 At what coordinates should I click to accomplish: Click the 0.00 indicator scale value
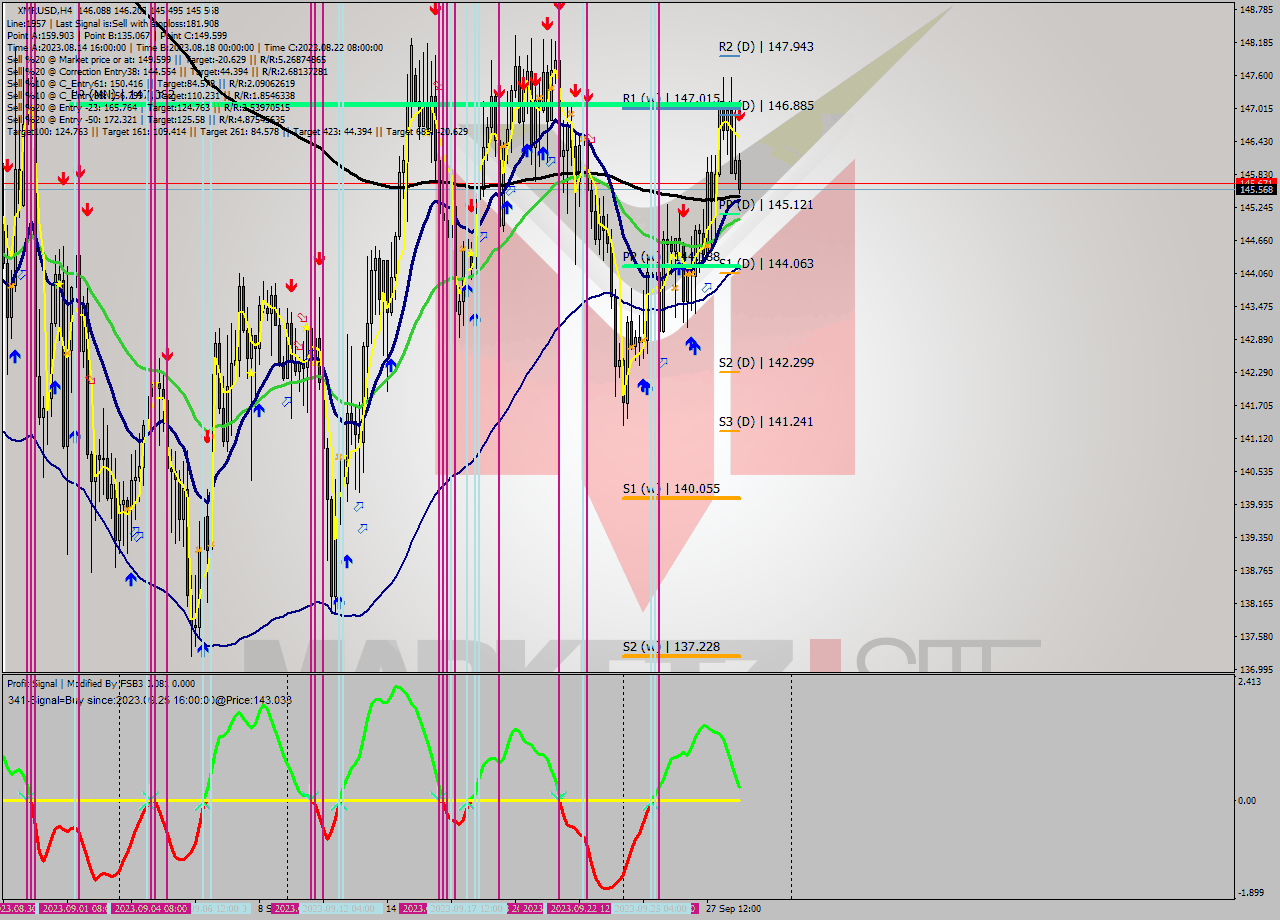pos(1248,800)
